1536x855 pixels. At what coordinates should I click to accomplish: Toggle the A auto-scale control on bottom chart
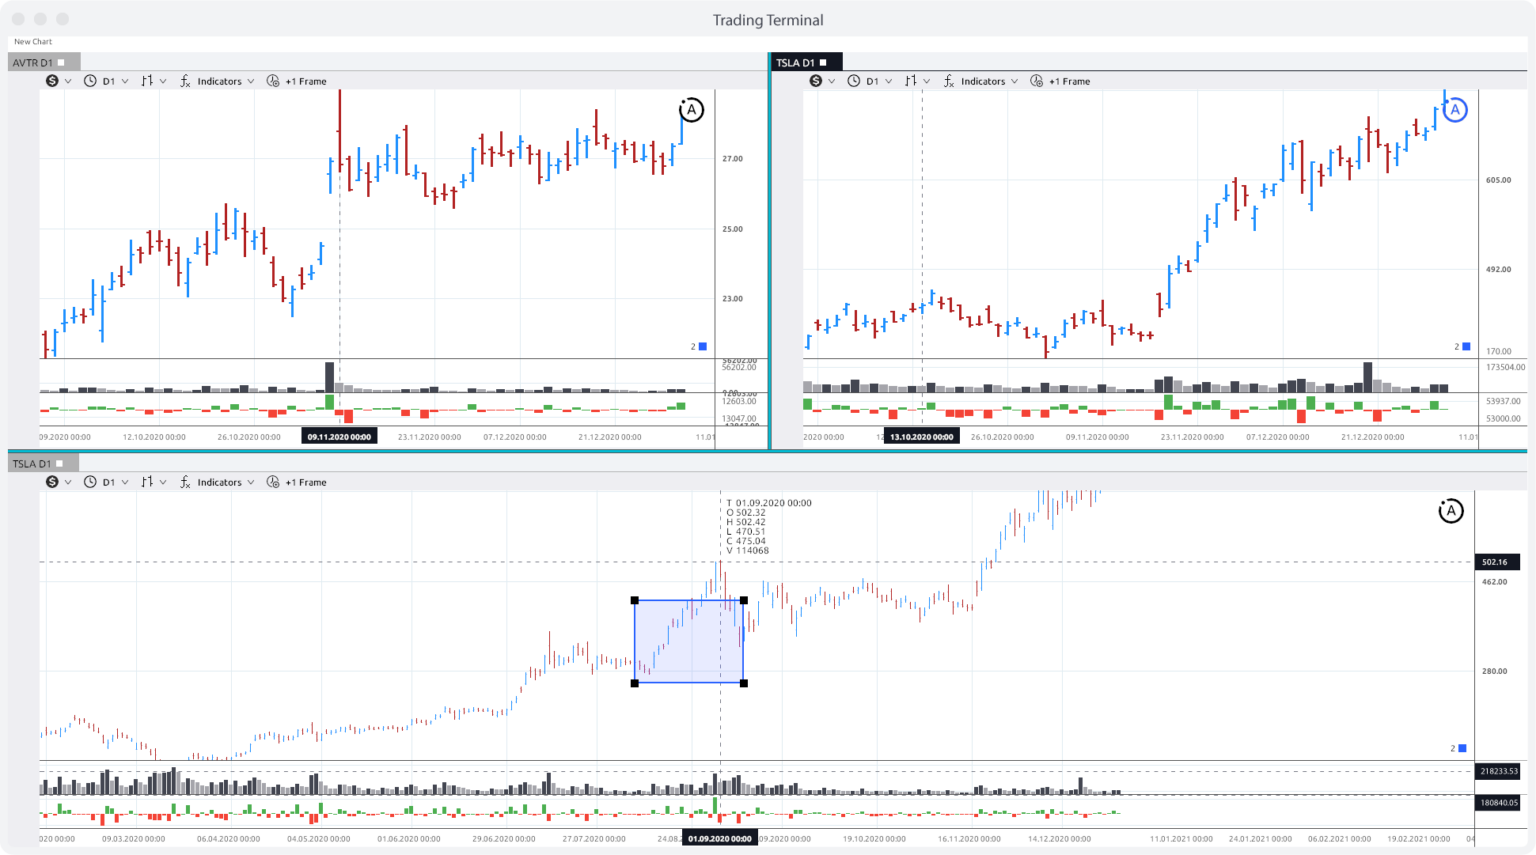[1449, 511]
